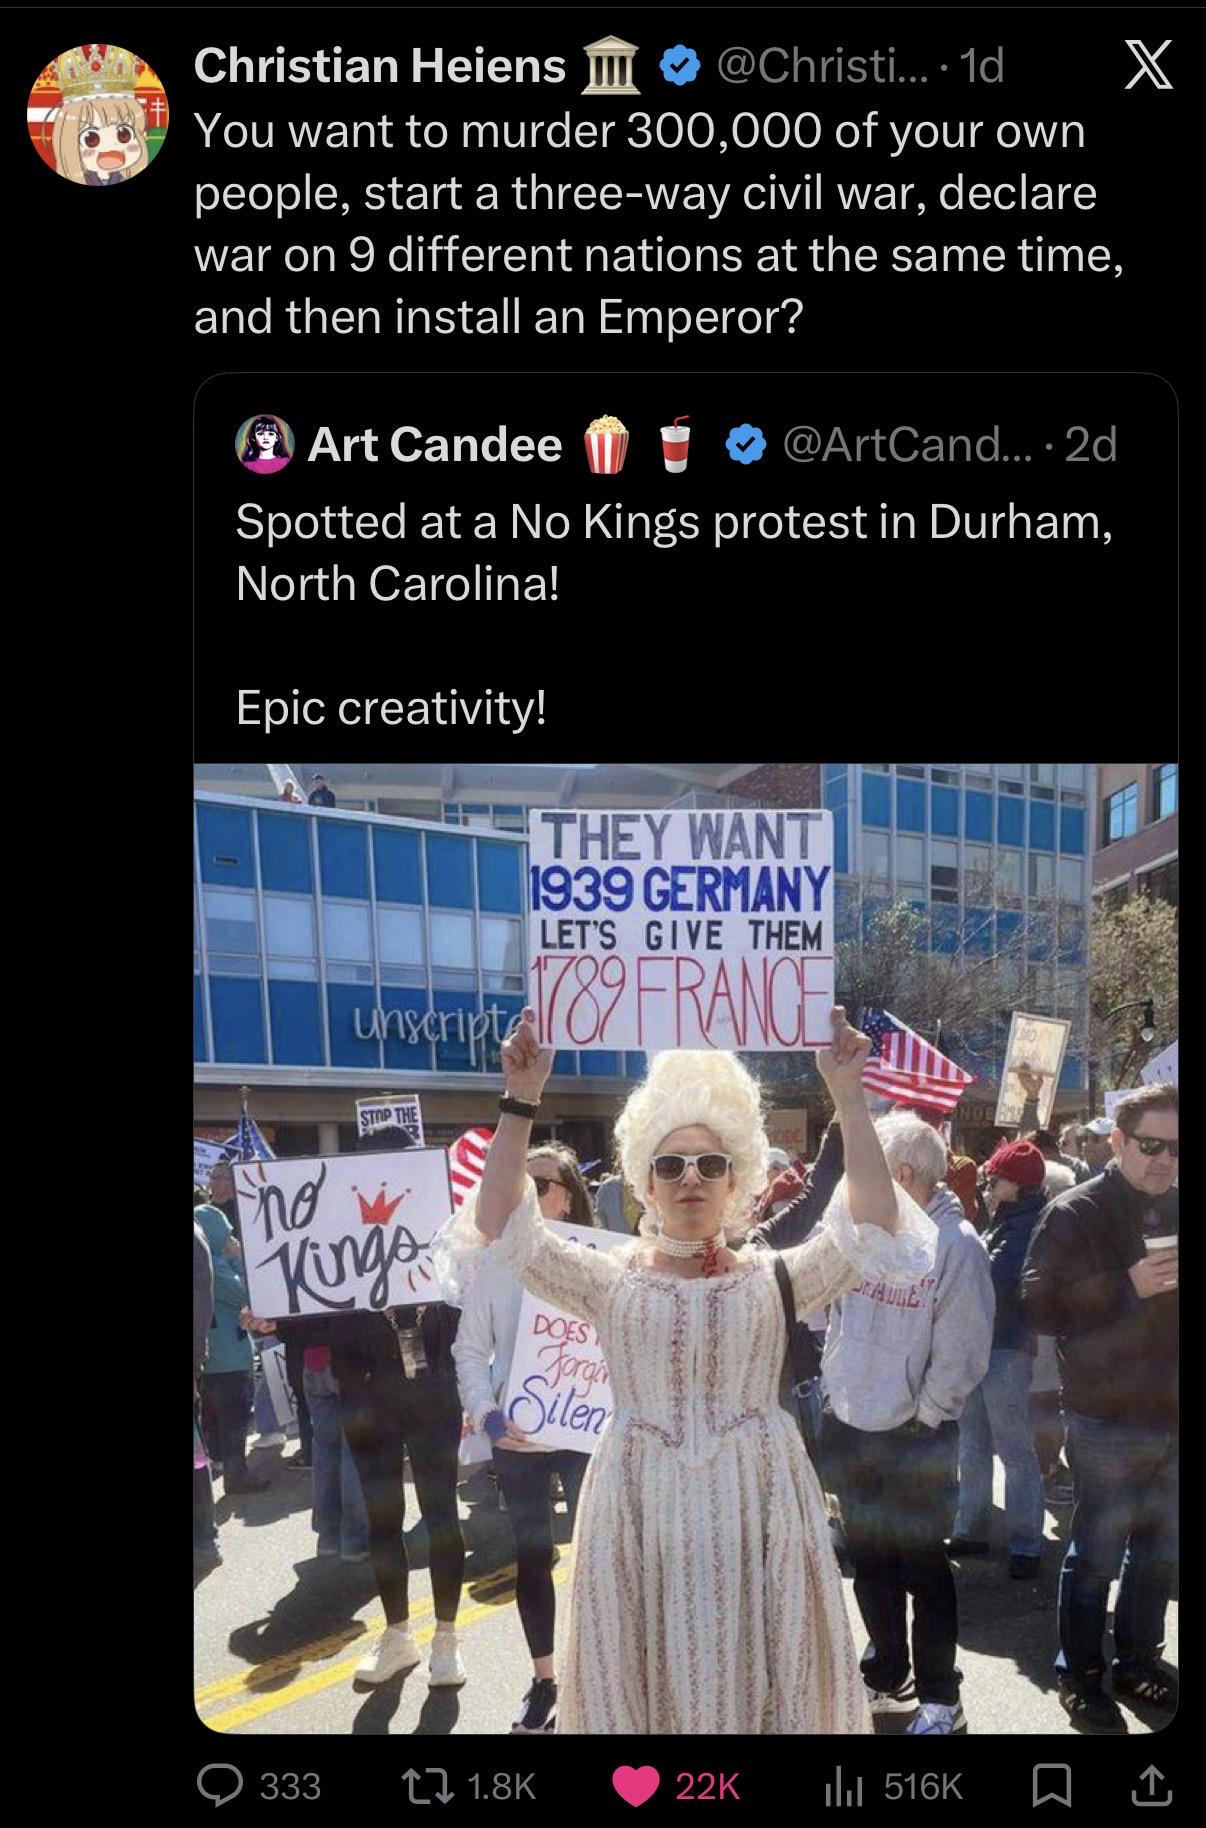Click the 2d timestamp on quoted post
Image resolution: width=1206 pixels, height=1828 pixels.
(x=1091, y=445)
